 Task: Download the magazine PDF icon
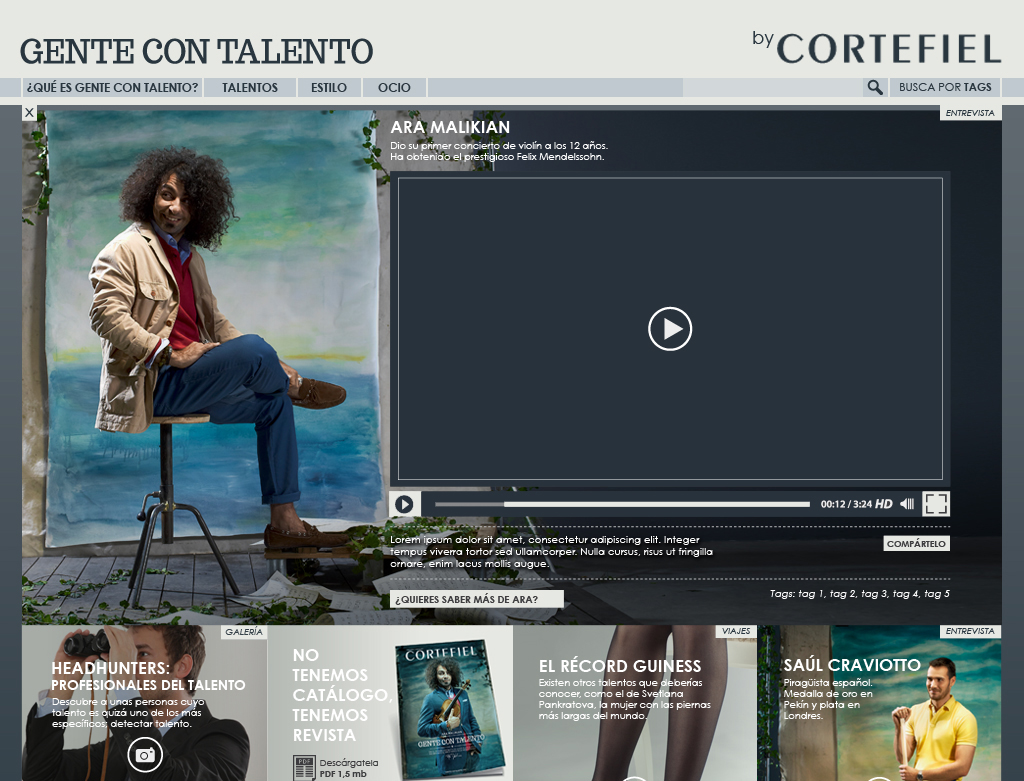pyautogui.click(x=303, y=768)
